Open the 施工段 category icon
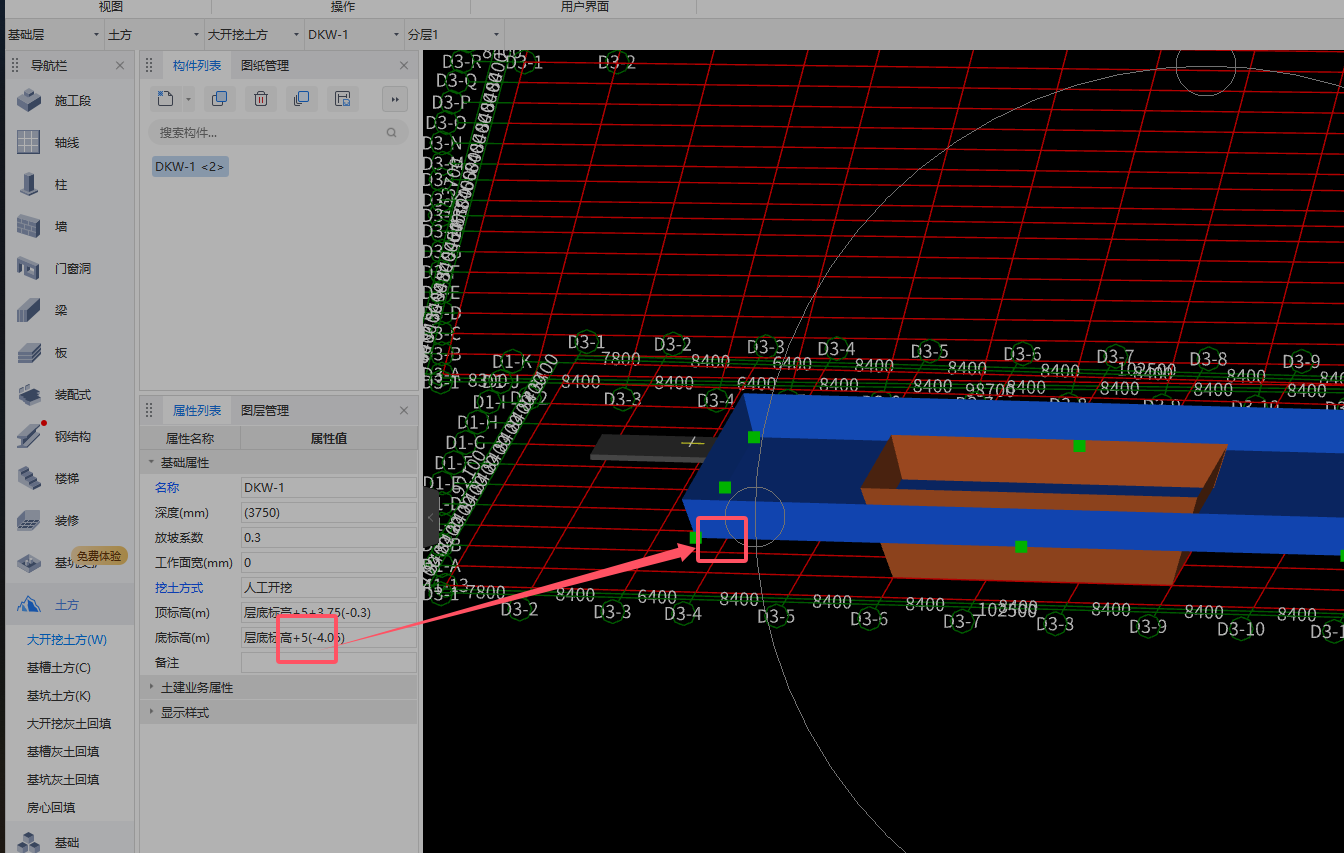The image size is (1344, 853). click(29, 100)
